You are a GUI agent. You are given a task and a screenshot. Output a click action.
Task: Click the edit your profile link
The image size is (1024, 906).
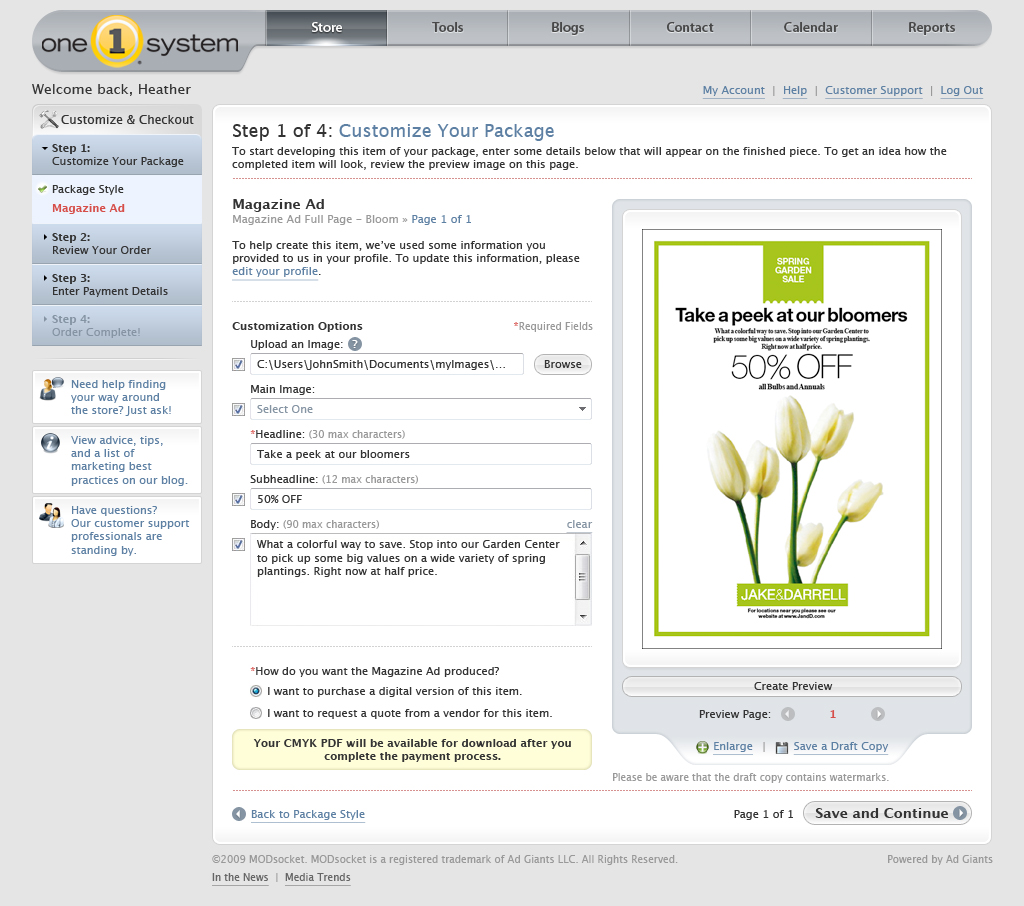tap(275, 271)
